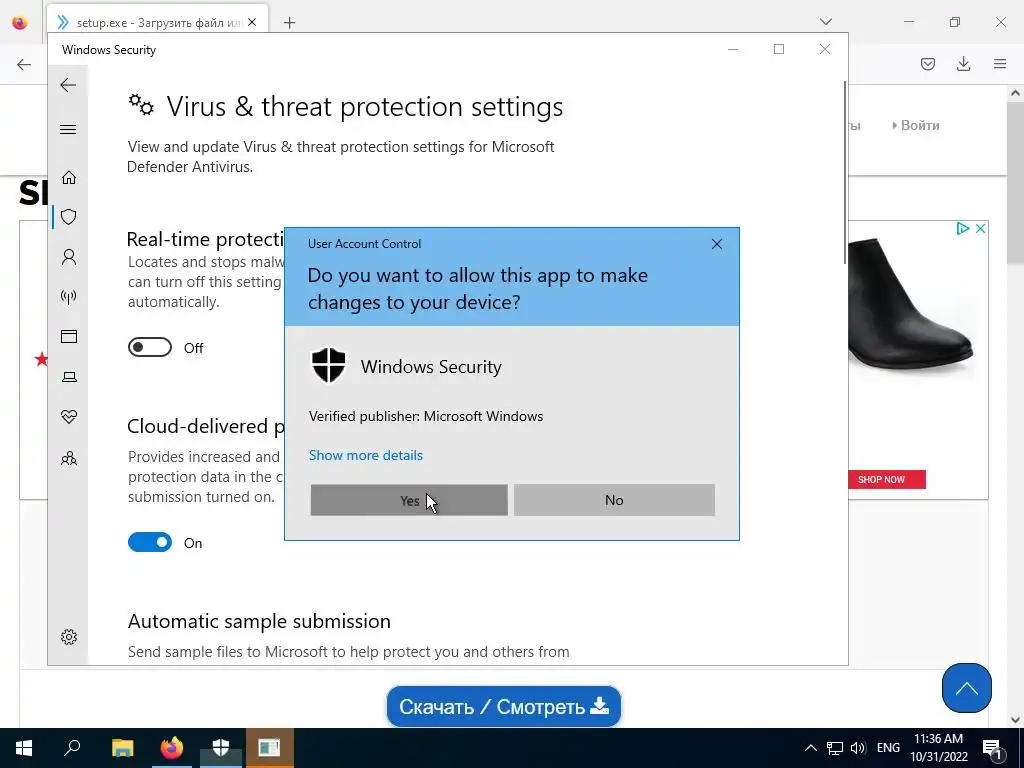Select the setup.exe browser tab
Image resolution: width=1024 pixels, height=768 pixels.
157,23
